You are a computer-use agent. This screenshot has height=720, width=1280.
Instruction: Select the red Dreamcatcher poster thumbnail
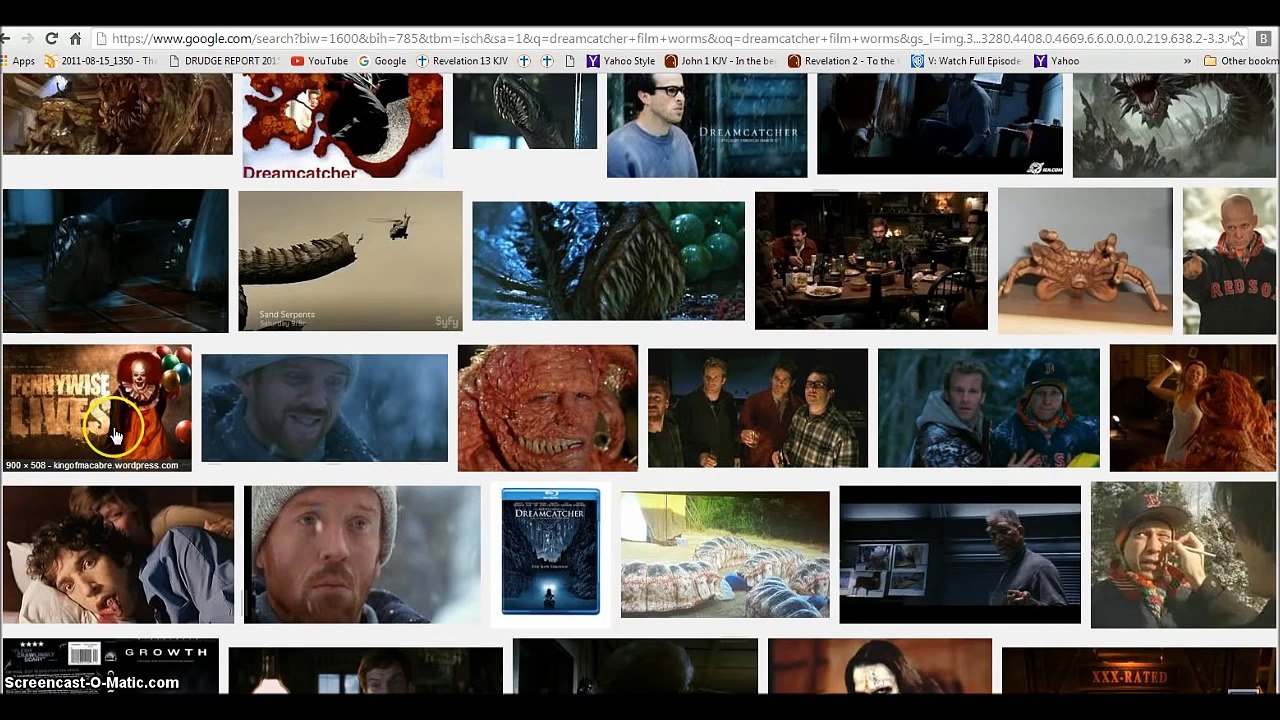pyautogui.click(x=342, y=127)
